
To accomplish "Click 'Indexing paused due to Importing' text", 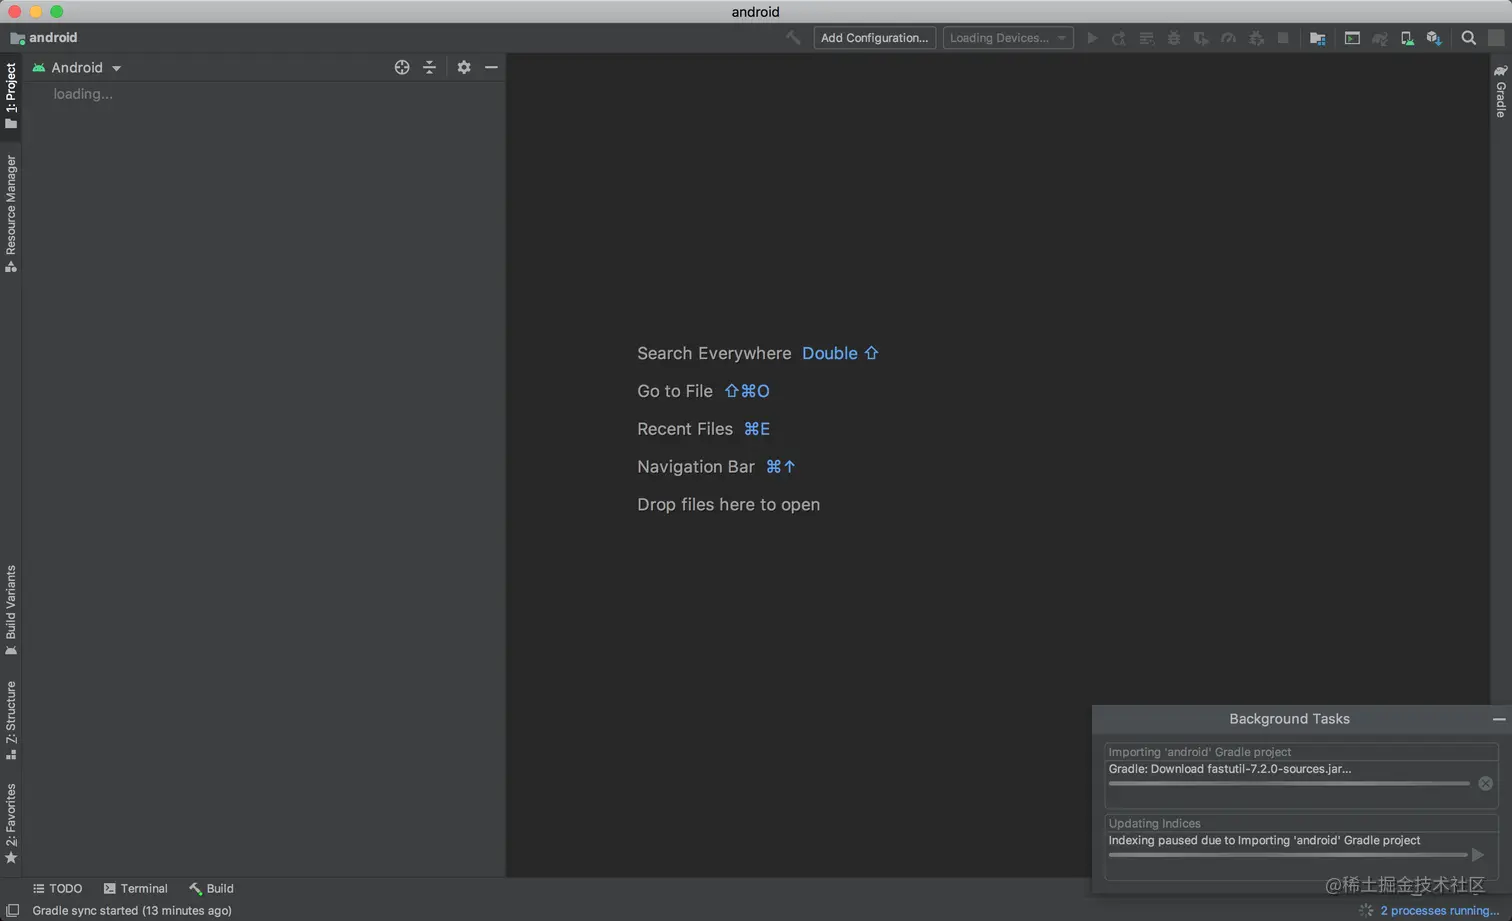I will click(1264, 840).
